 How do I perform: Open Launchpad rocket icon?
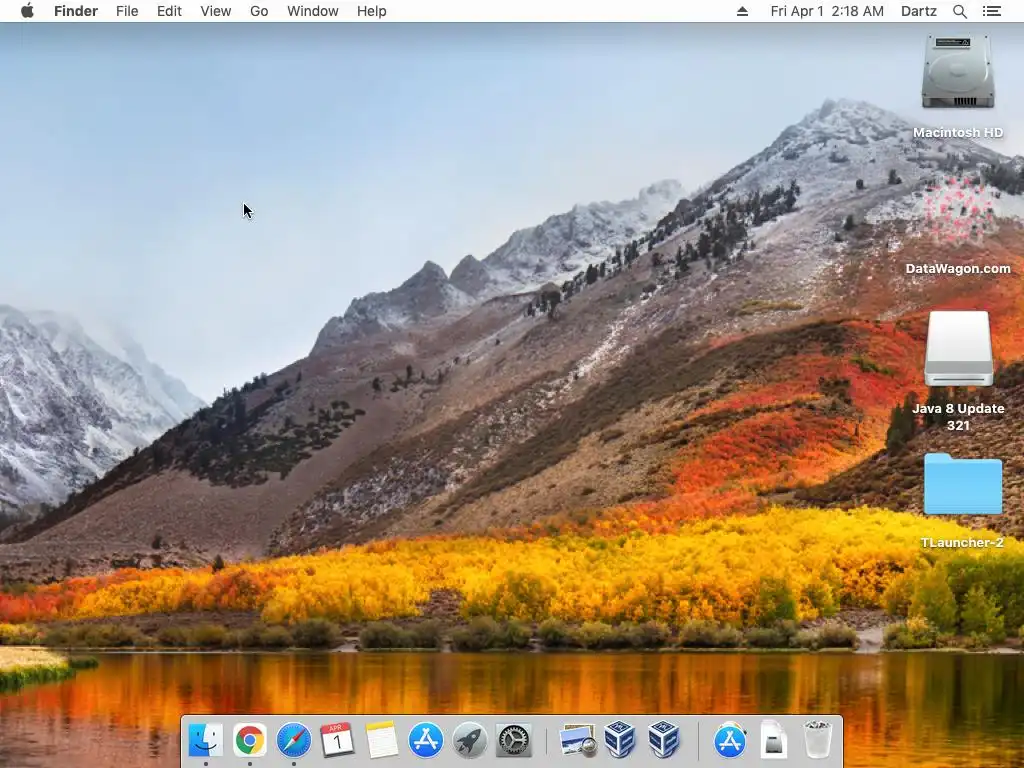pos(470,741)
